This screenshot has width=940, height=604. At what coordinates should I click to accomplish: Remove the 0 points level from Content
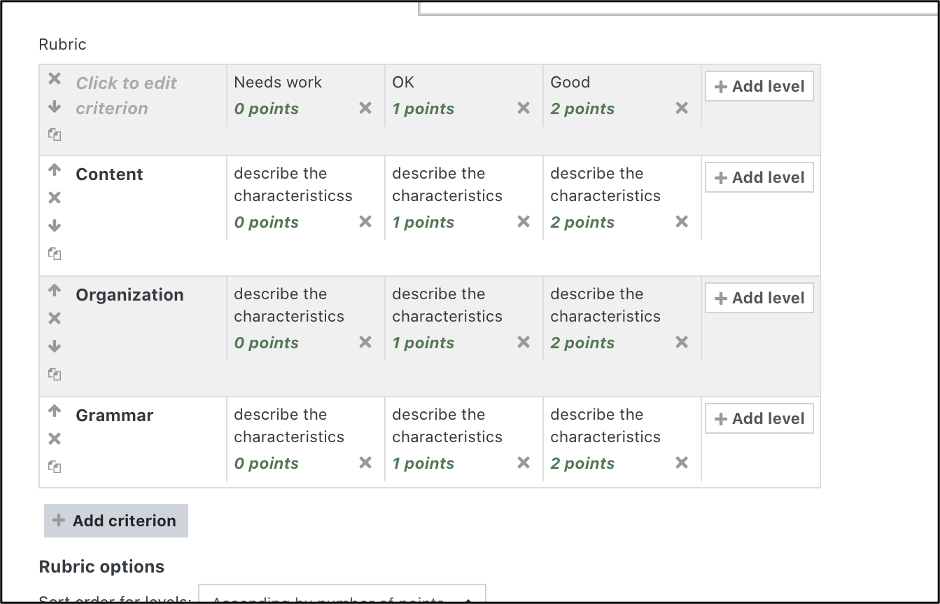(x=363, y=222)
